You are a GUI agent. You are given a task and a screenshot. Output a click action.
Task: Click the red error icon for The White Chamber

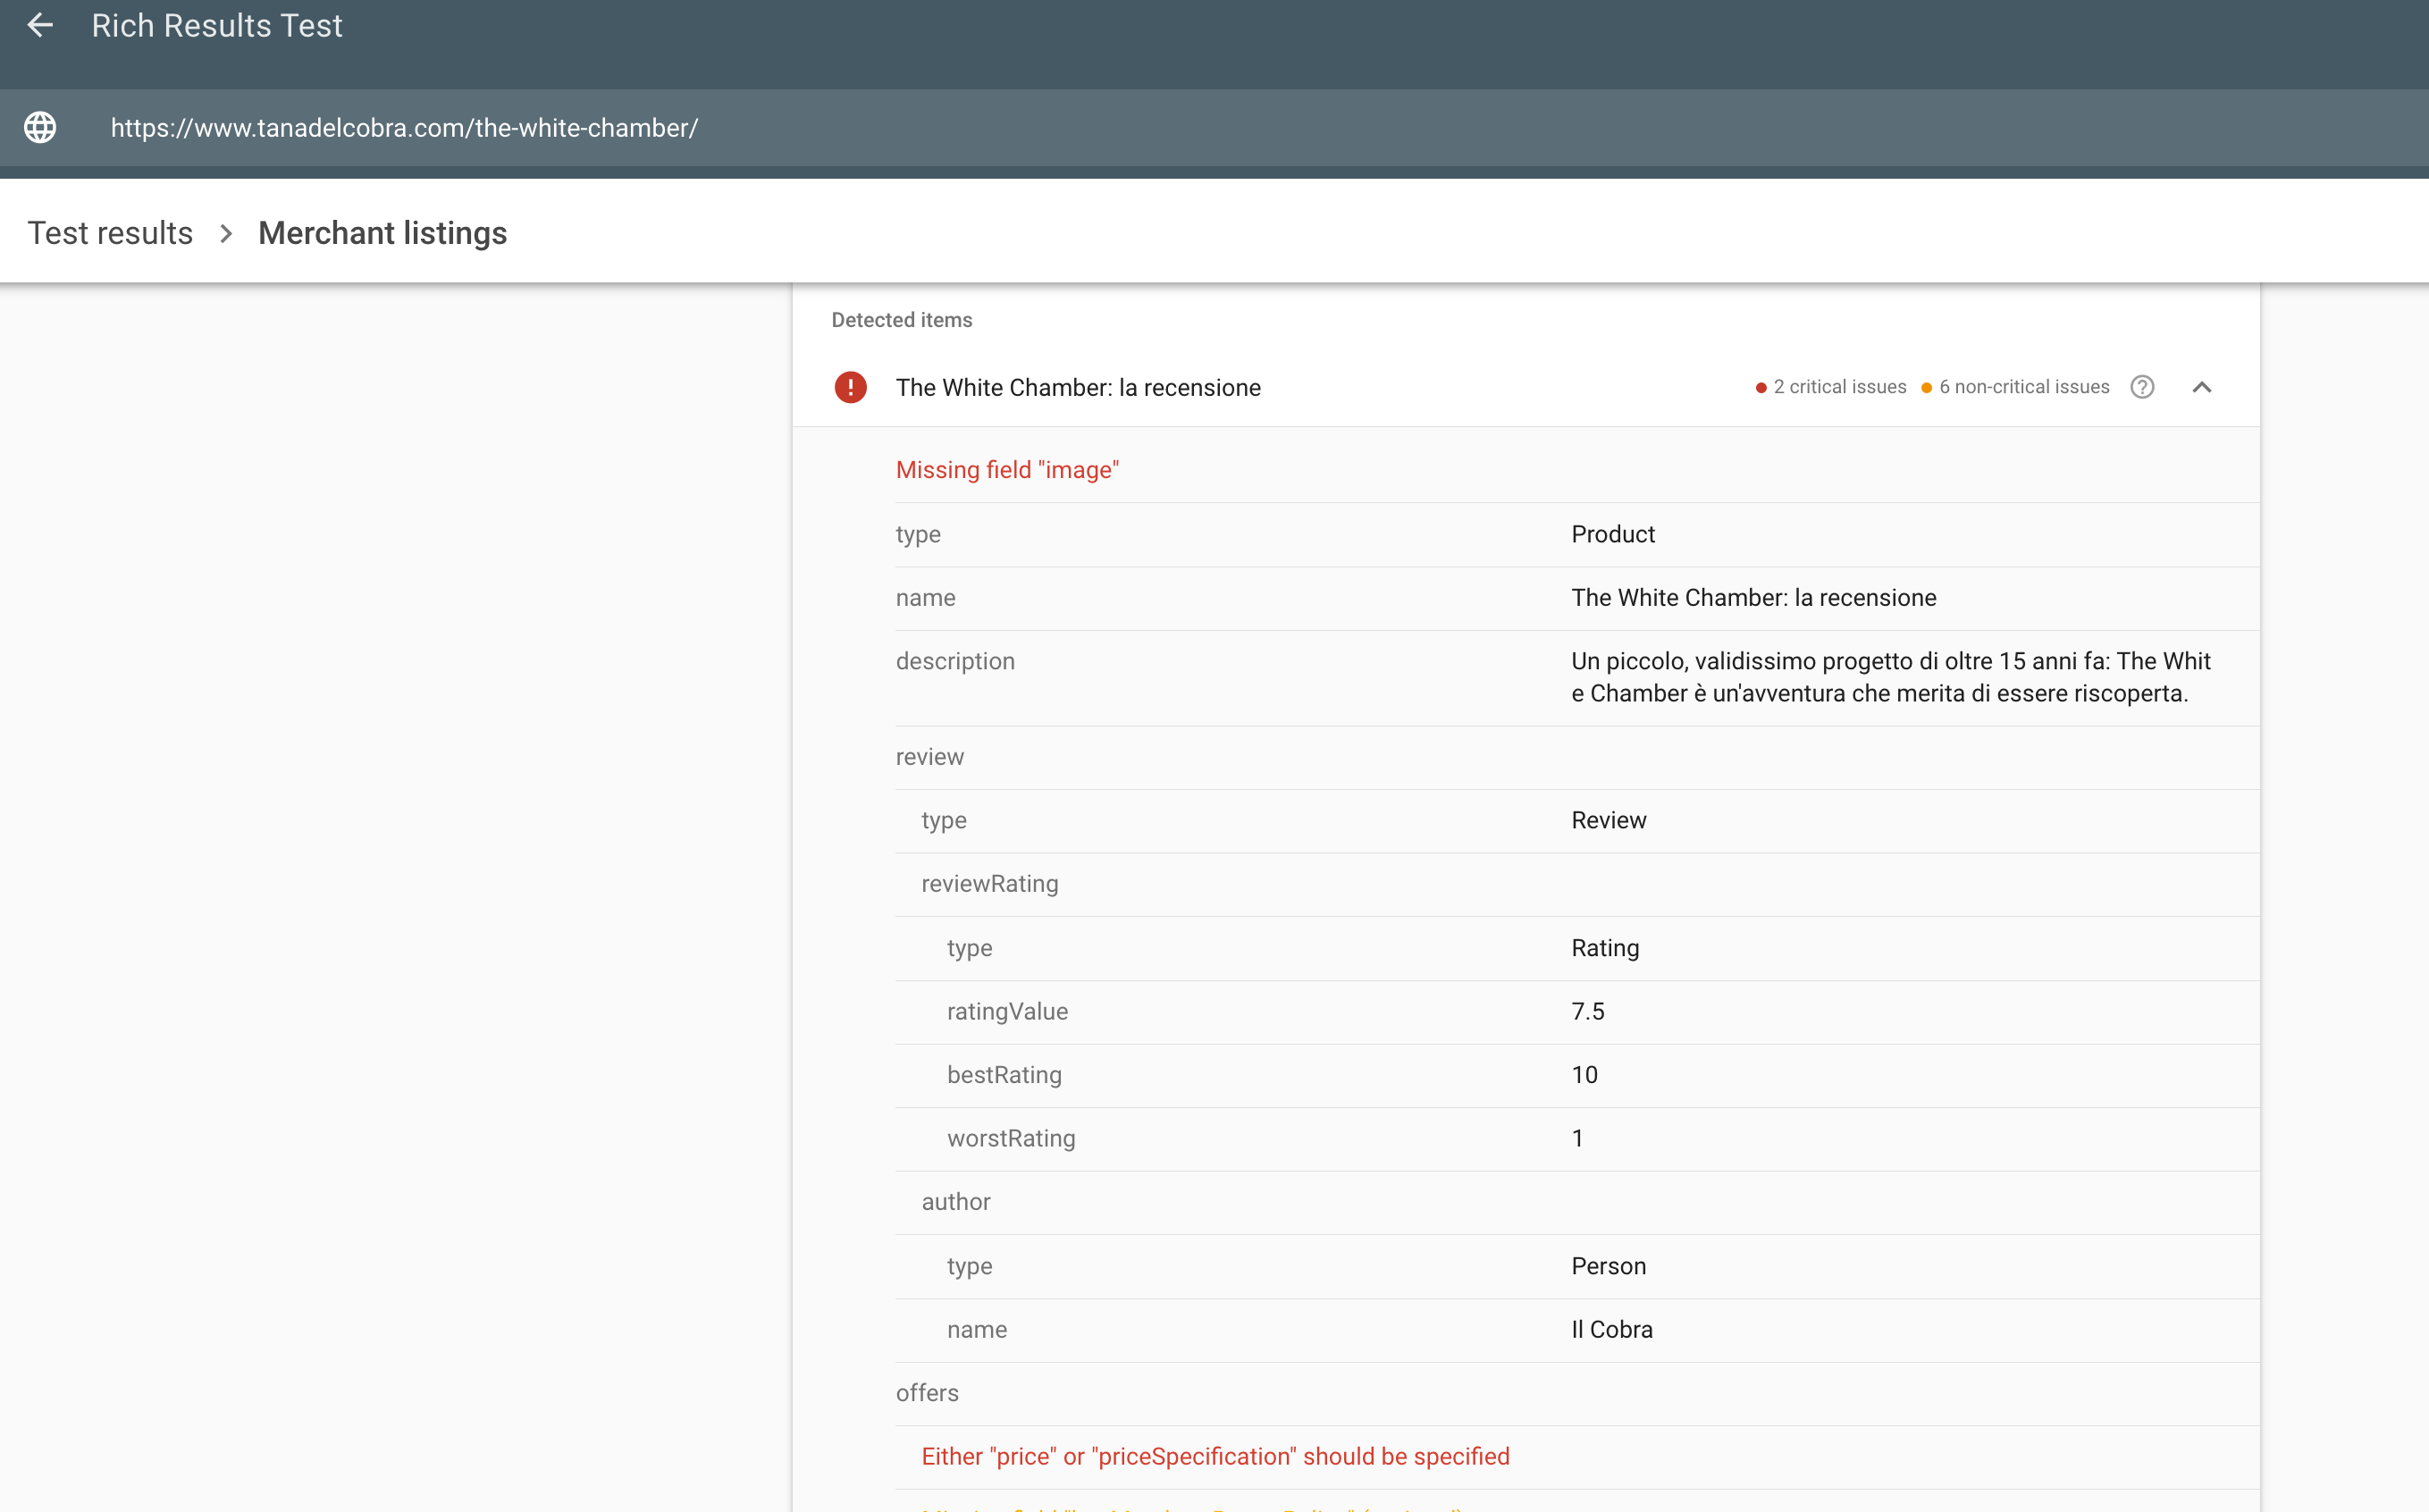coord(850,387)
